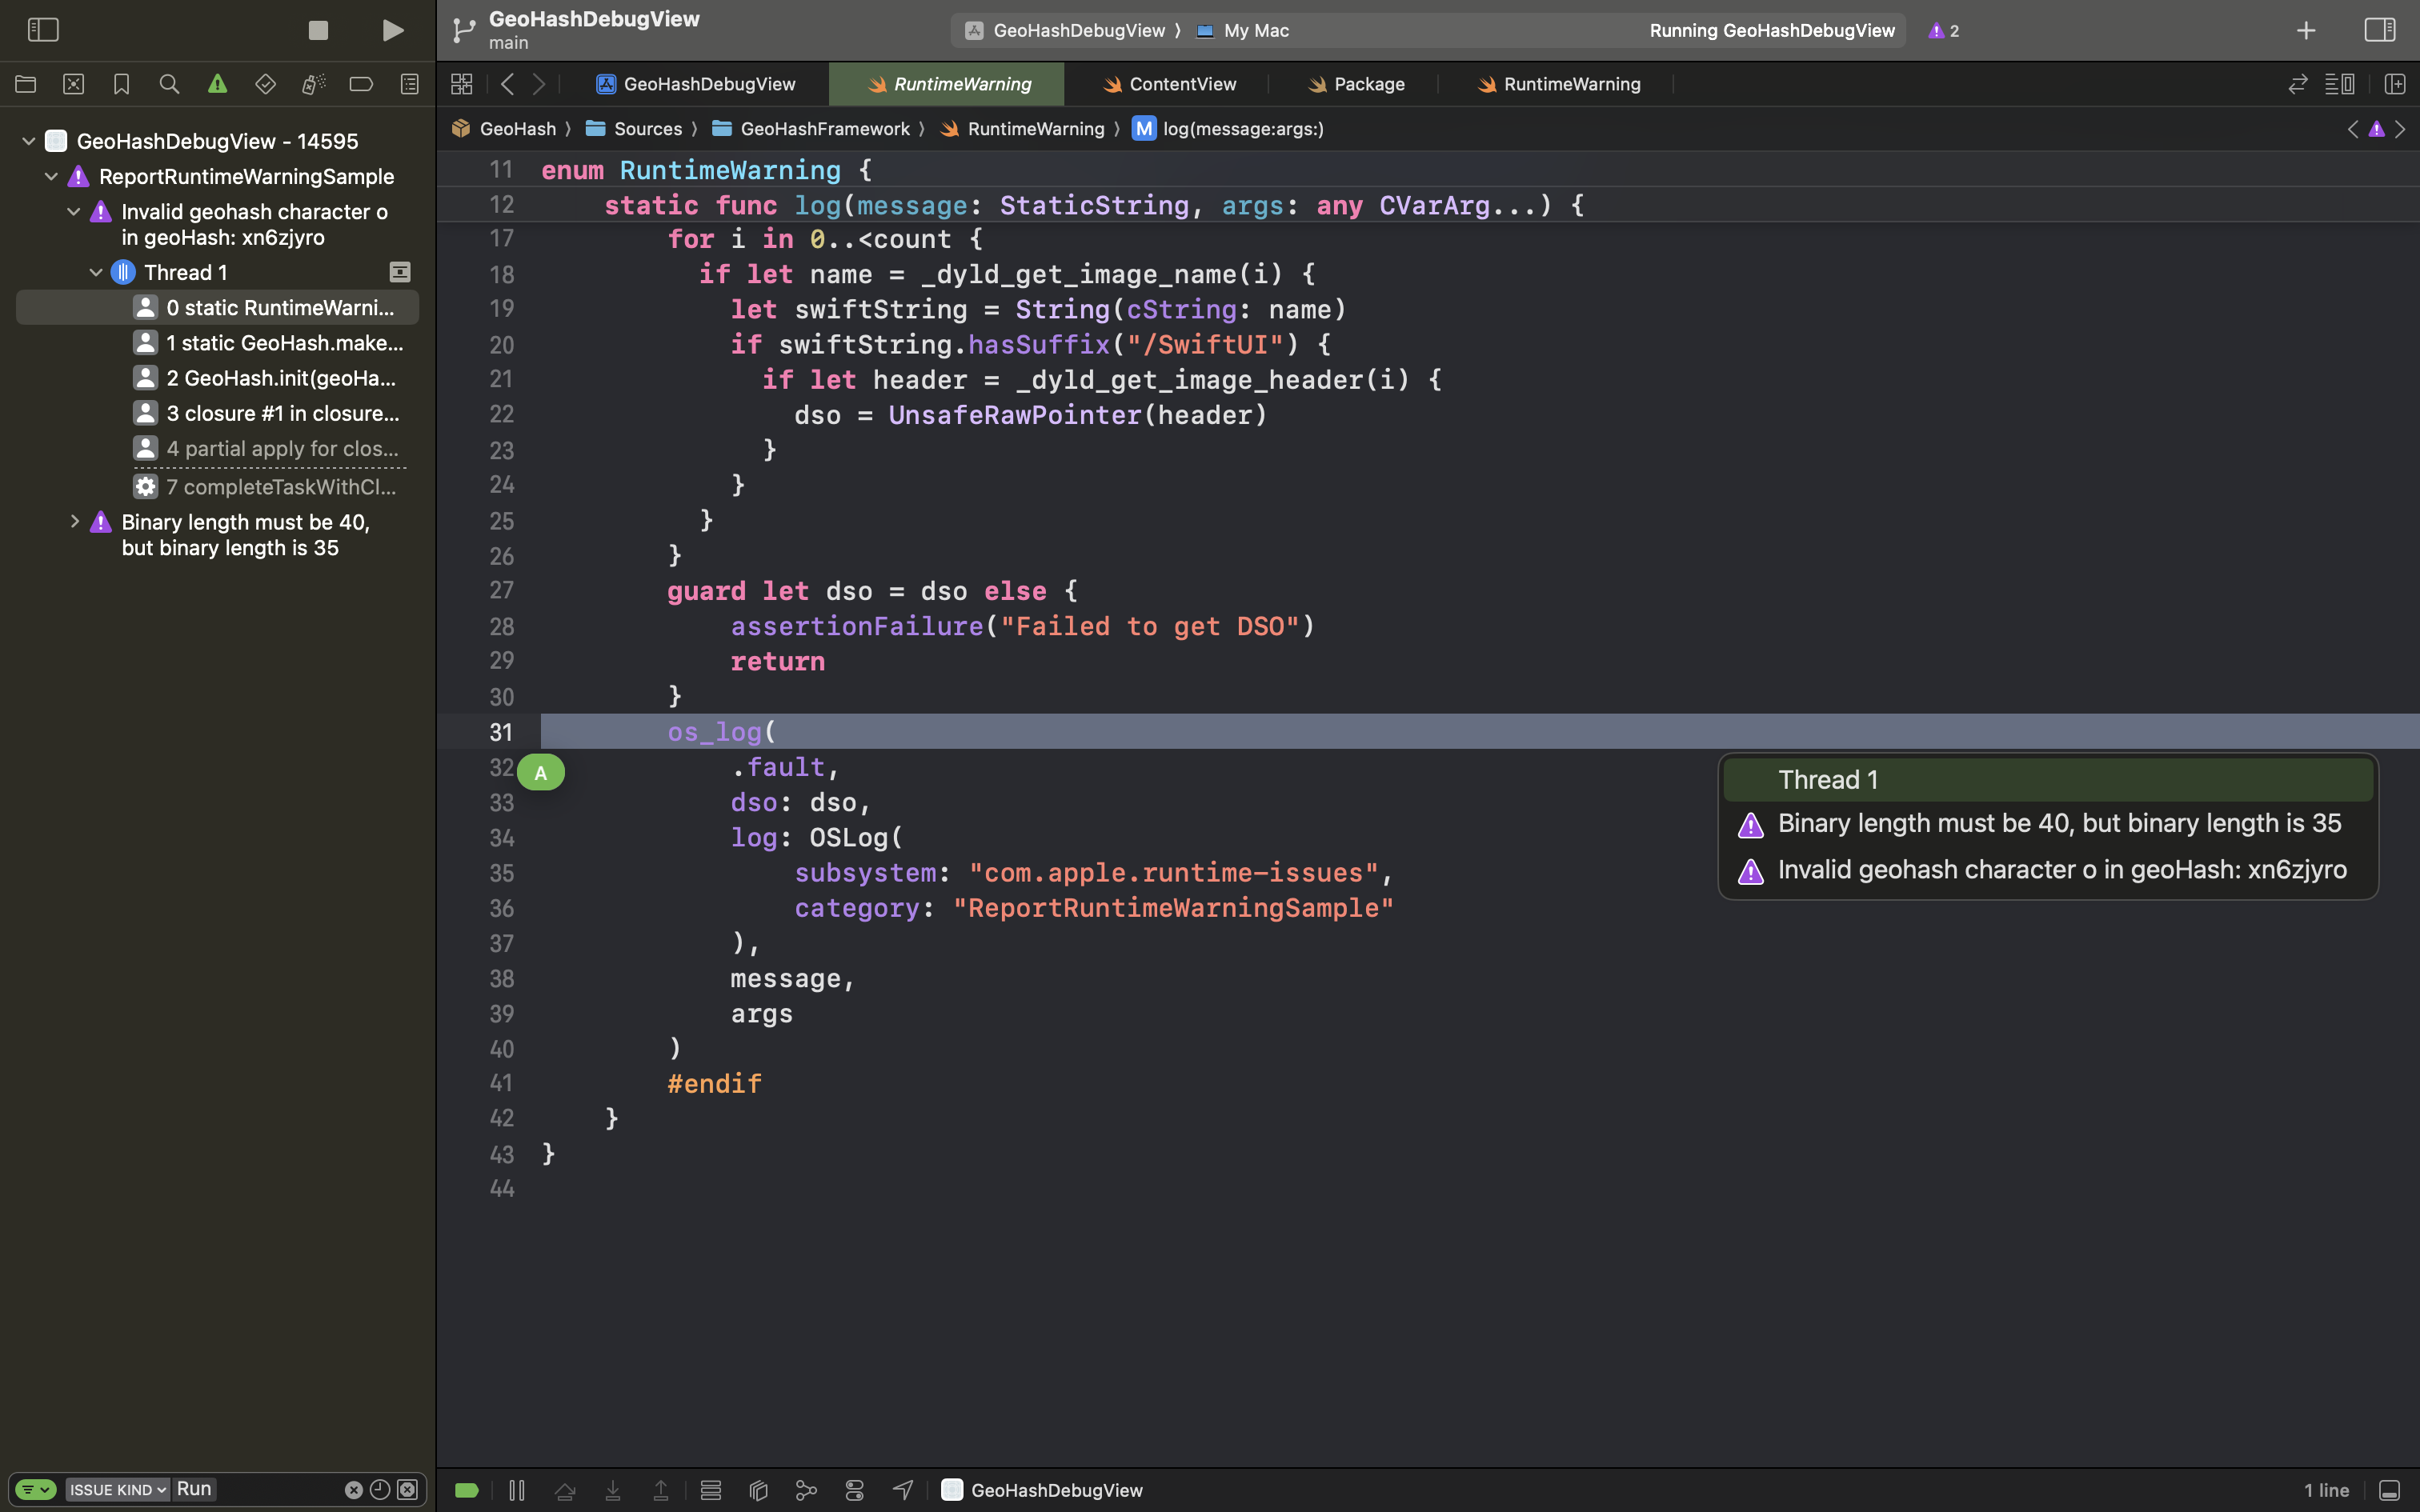
Task: Pause program execution
Action: click(x=517, y=1490)
